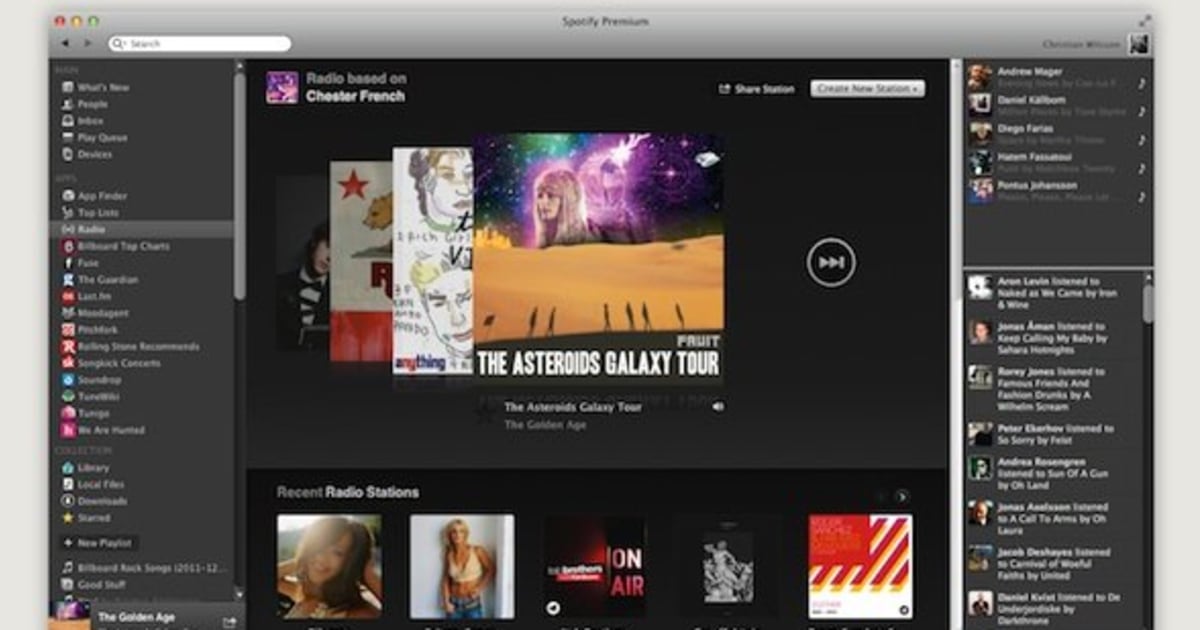Image resolution: width=1200 pixels, height=630 pixels.
Task: Click the back navigation arrow
Action: [65, 44]
